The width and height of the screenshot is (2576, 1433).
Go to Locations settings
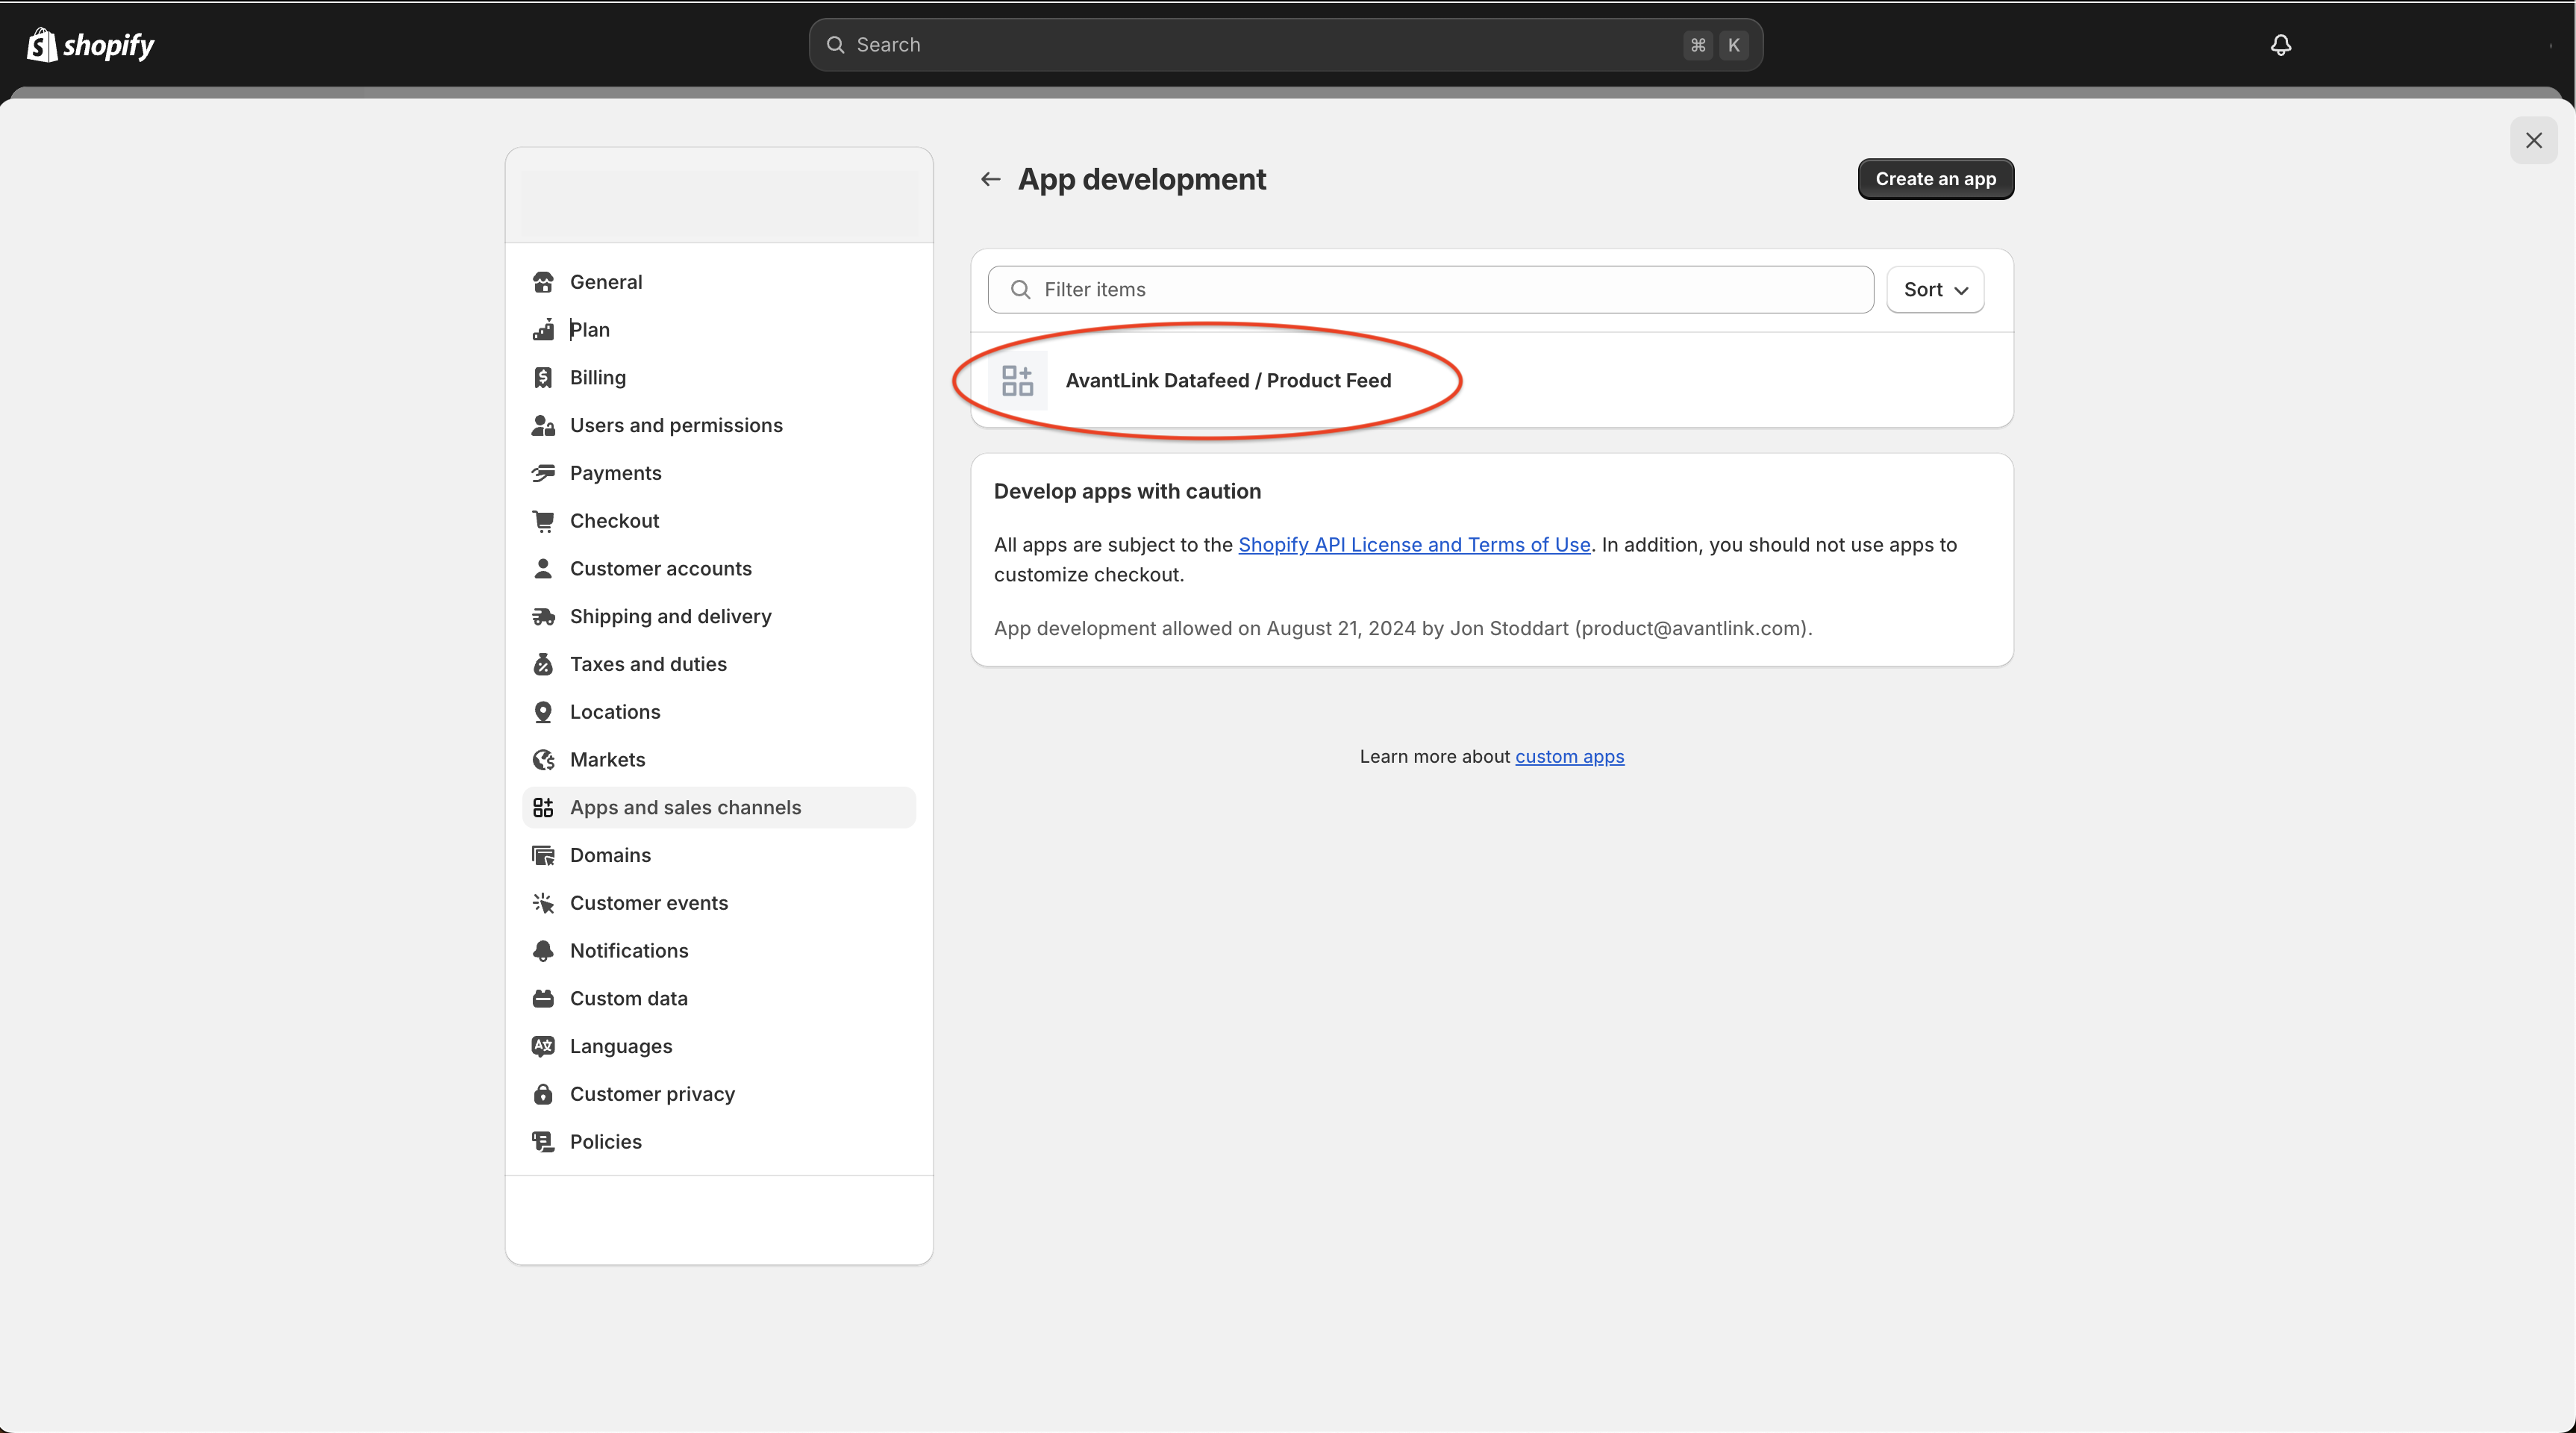tap(718, 712)
